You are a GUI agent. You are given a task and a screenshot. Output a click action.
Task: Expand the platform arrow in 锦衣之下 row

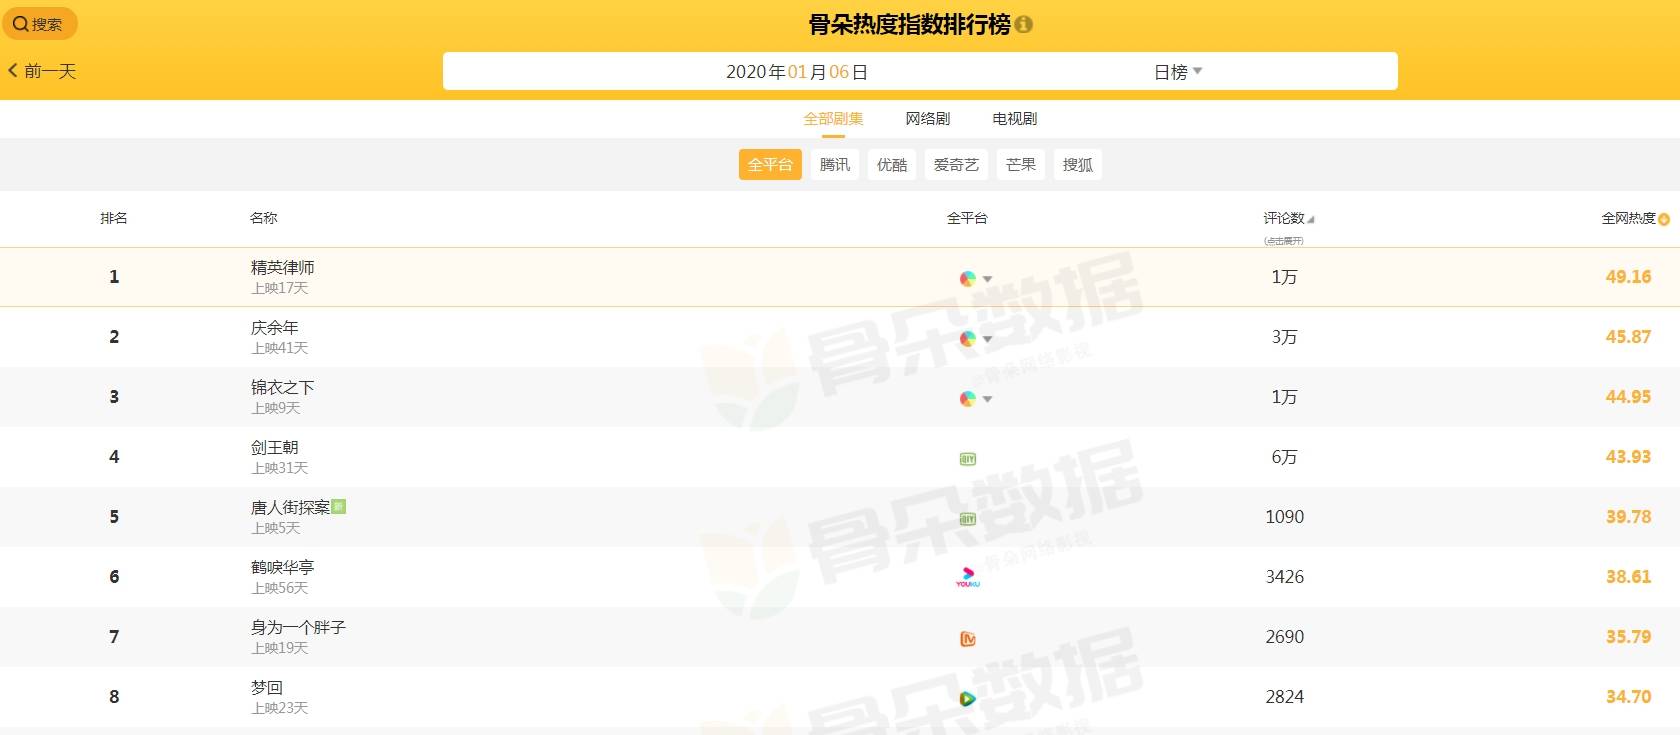987,399
